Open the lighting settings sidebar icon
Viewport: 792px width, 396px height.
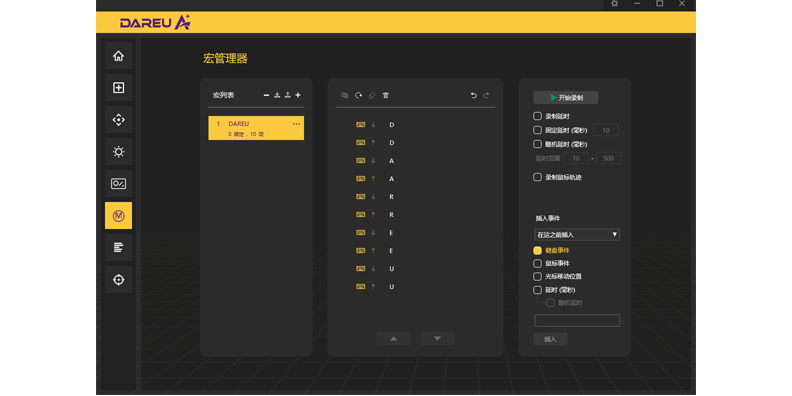pyautogui.click(x=118, y=152)
